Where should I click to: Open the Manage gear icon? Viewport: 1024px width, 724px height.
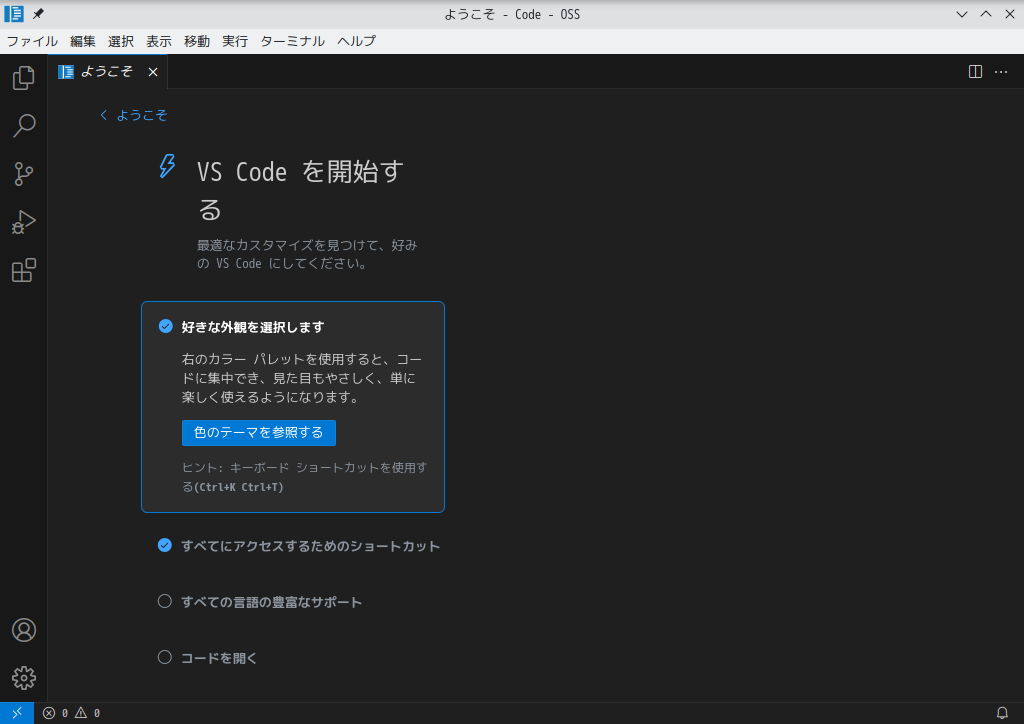(x=24, y=678)
